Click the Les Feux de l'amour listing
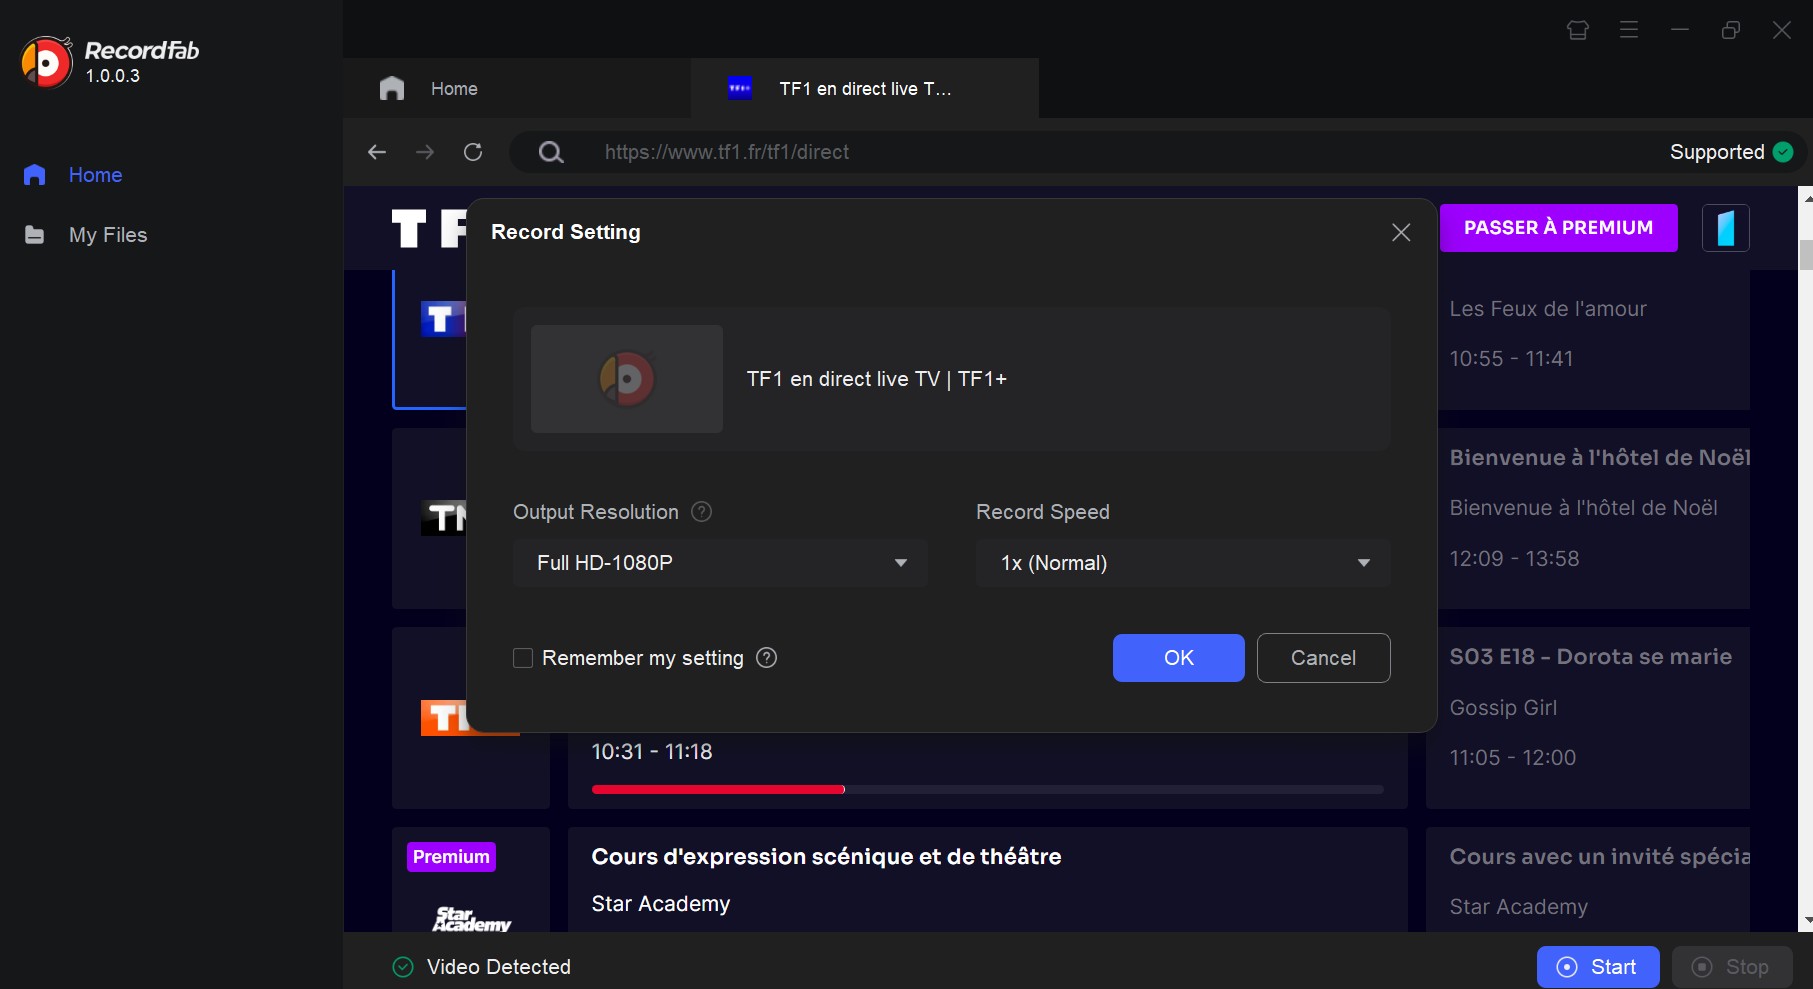The width and height of the screenshot is (1813, 989). [x=1548, y=309]
